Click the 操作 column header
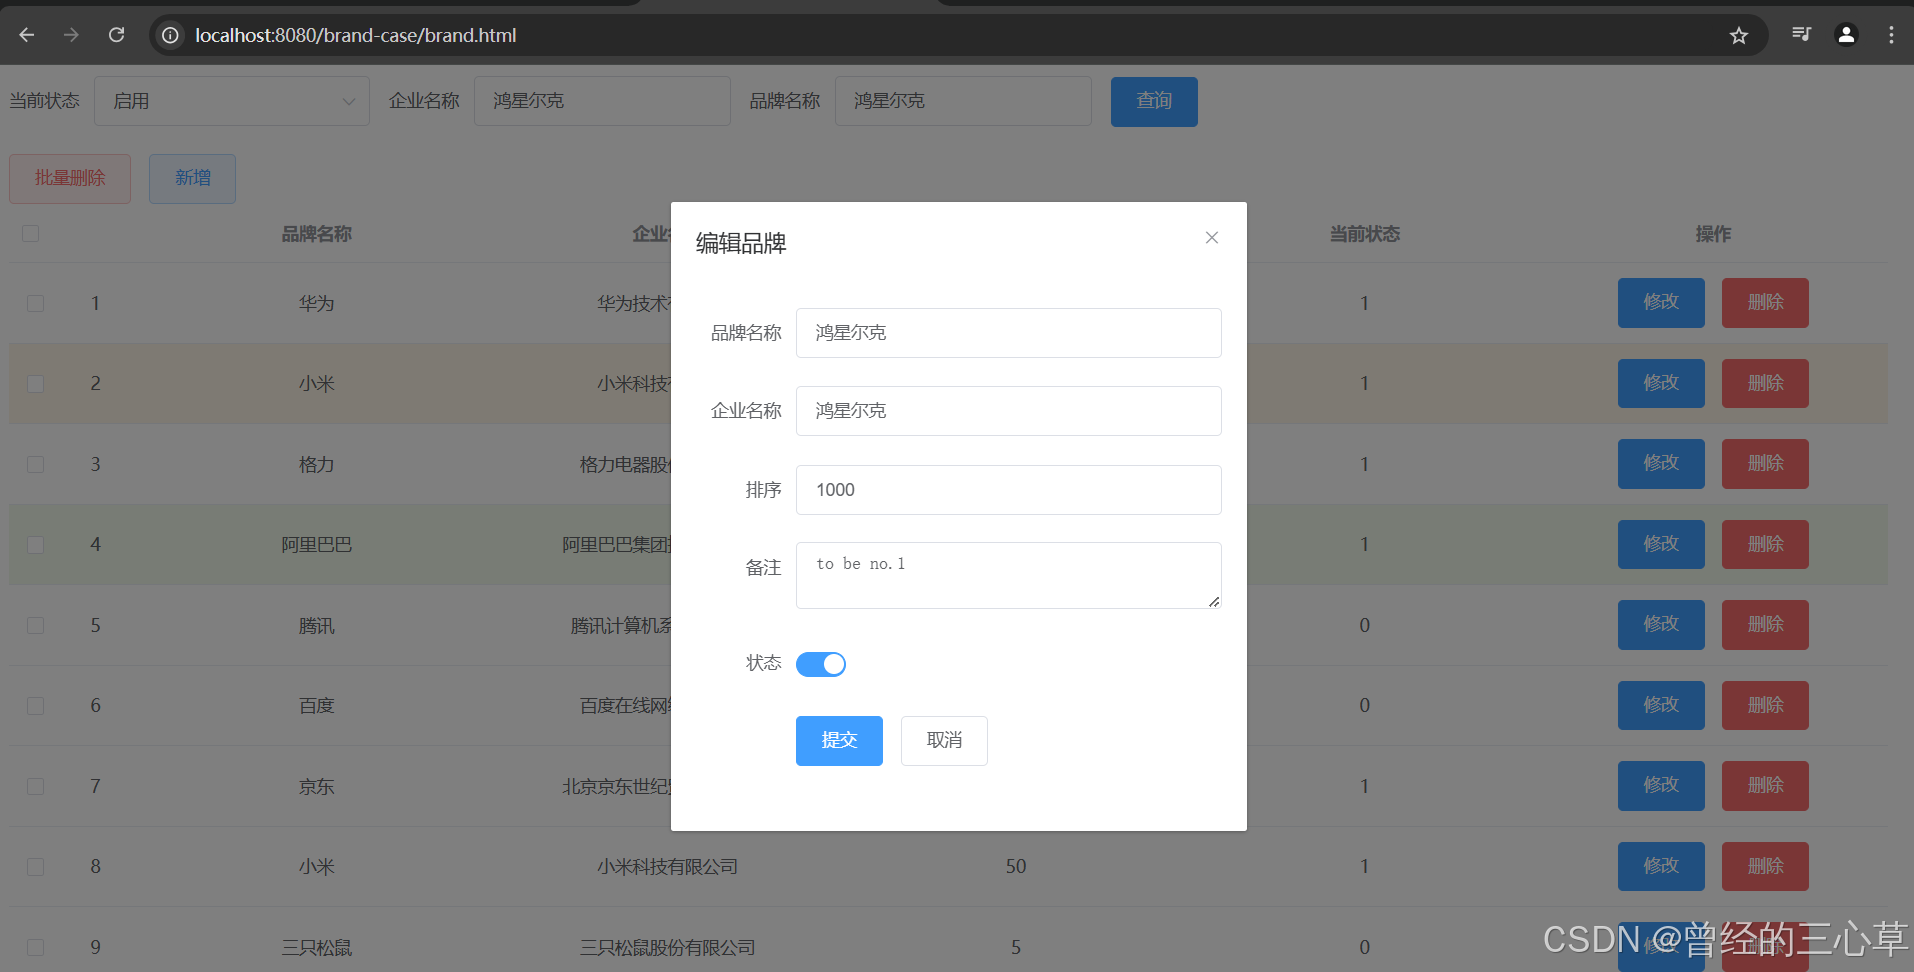 pyautogui.click(x=1713, y=234)
